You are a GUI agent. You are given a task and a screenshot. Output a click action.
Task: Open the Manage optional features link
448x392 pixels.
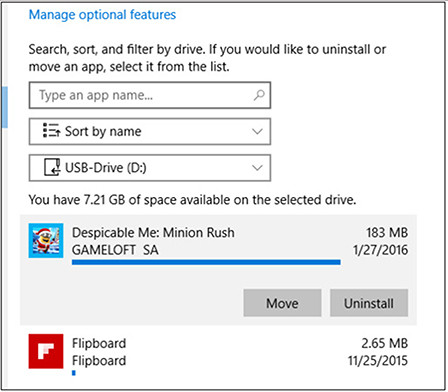click(102, 15)
